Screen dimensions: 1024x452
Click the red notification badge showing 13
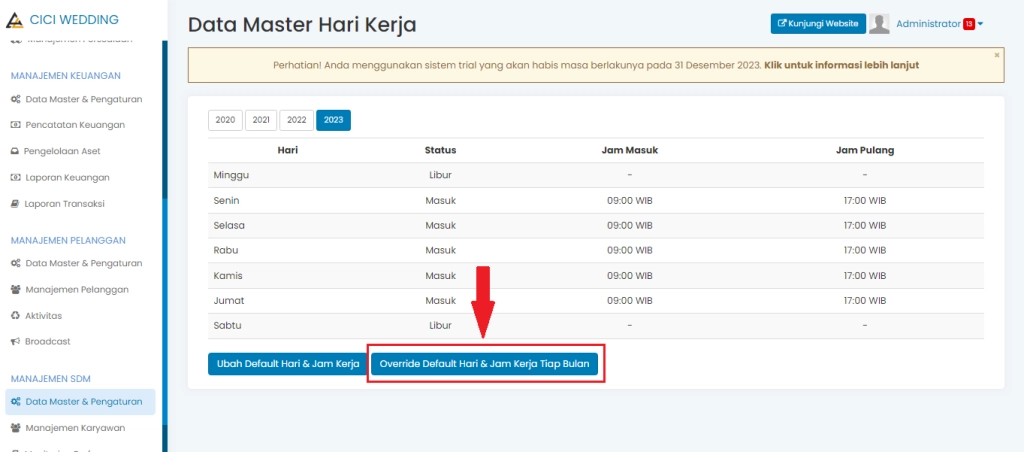click(969, 24)
